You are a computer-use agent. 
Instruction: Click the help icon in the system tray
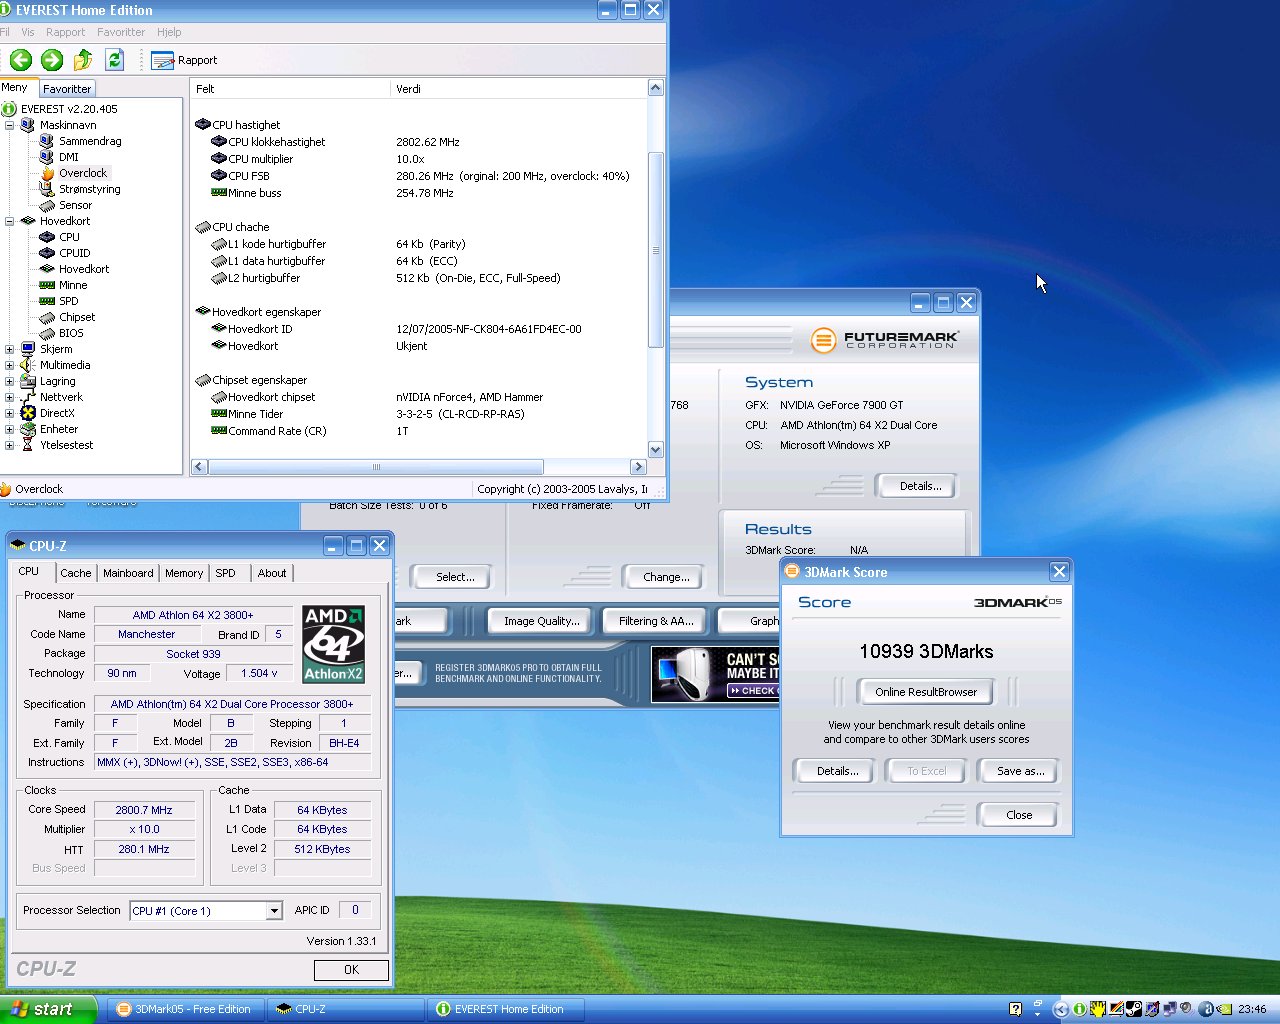coord(1016,1009)
